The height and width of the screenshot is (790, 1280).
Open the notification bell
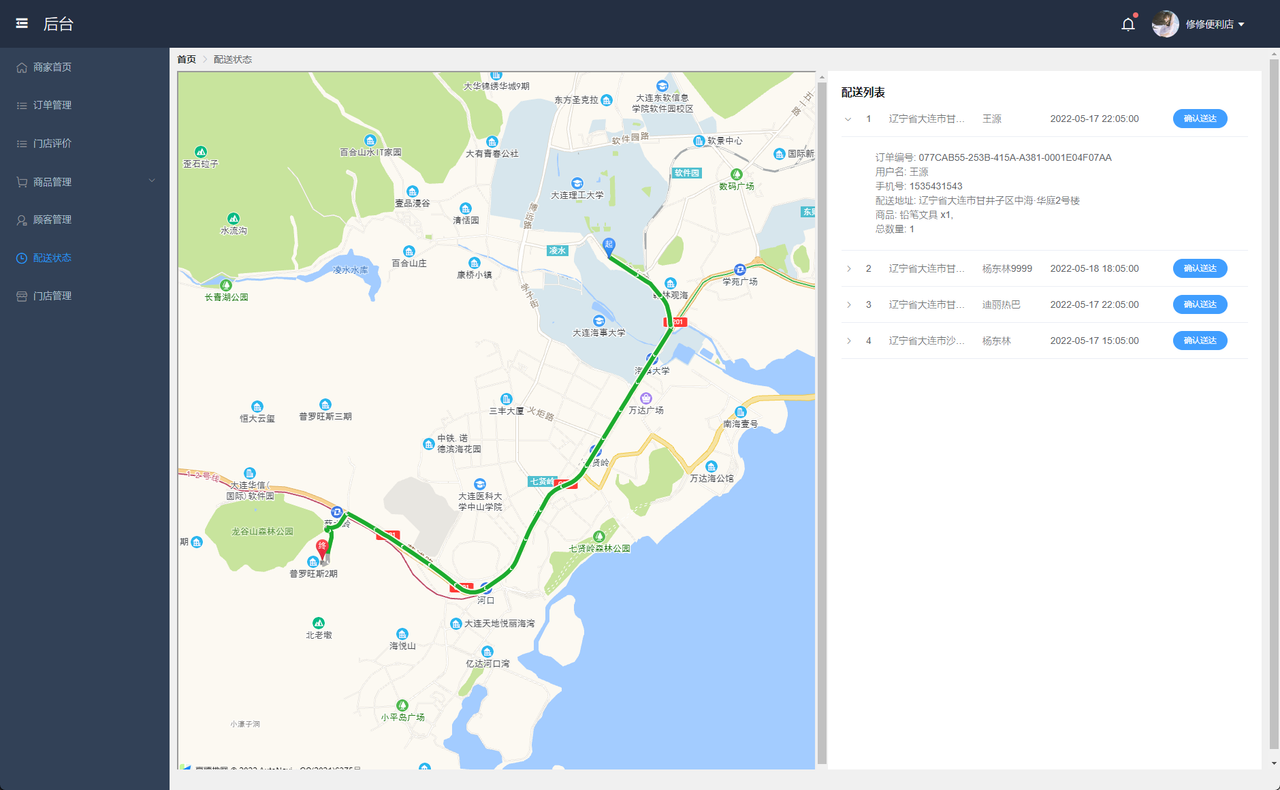point(1127,23)
